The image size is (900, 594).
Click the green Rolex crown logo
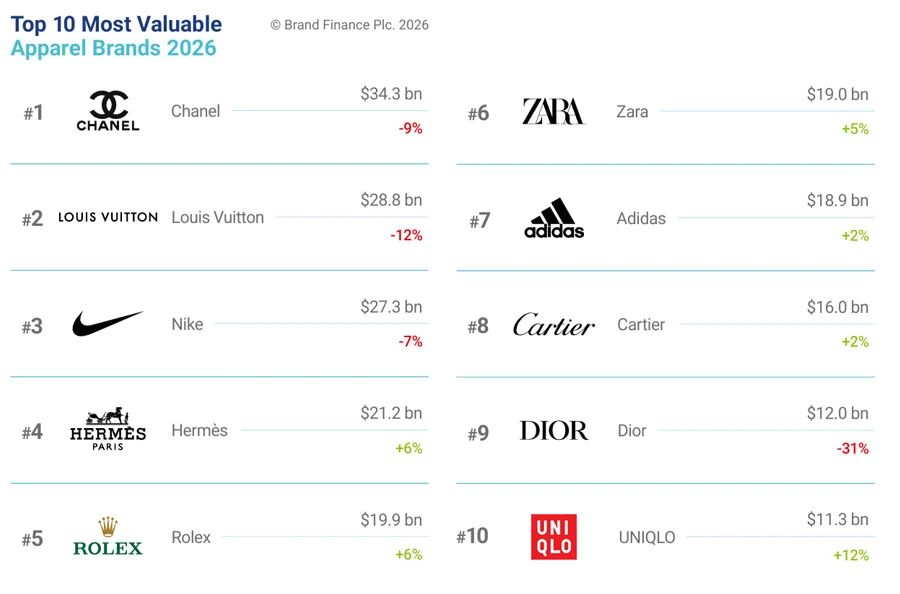pos(108,536)
